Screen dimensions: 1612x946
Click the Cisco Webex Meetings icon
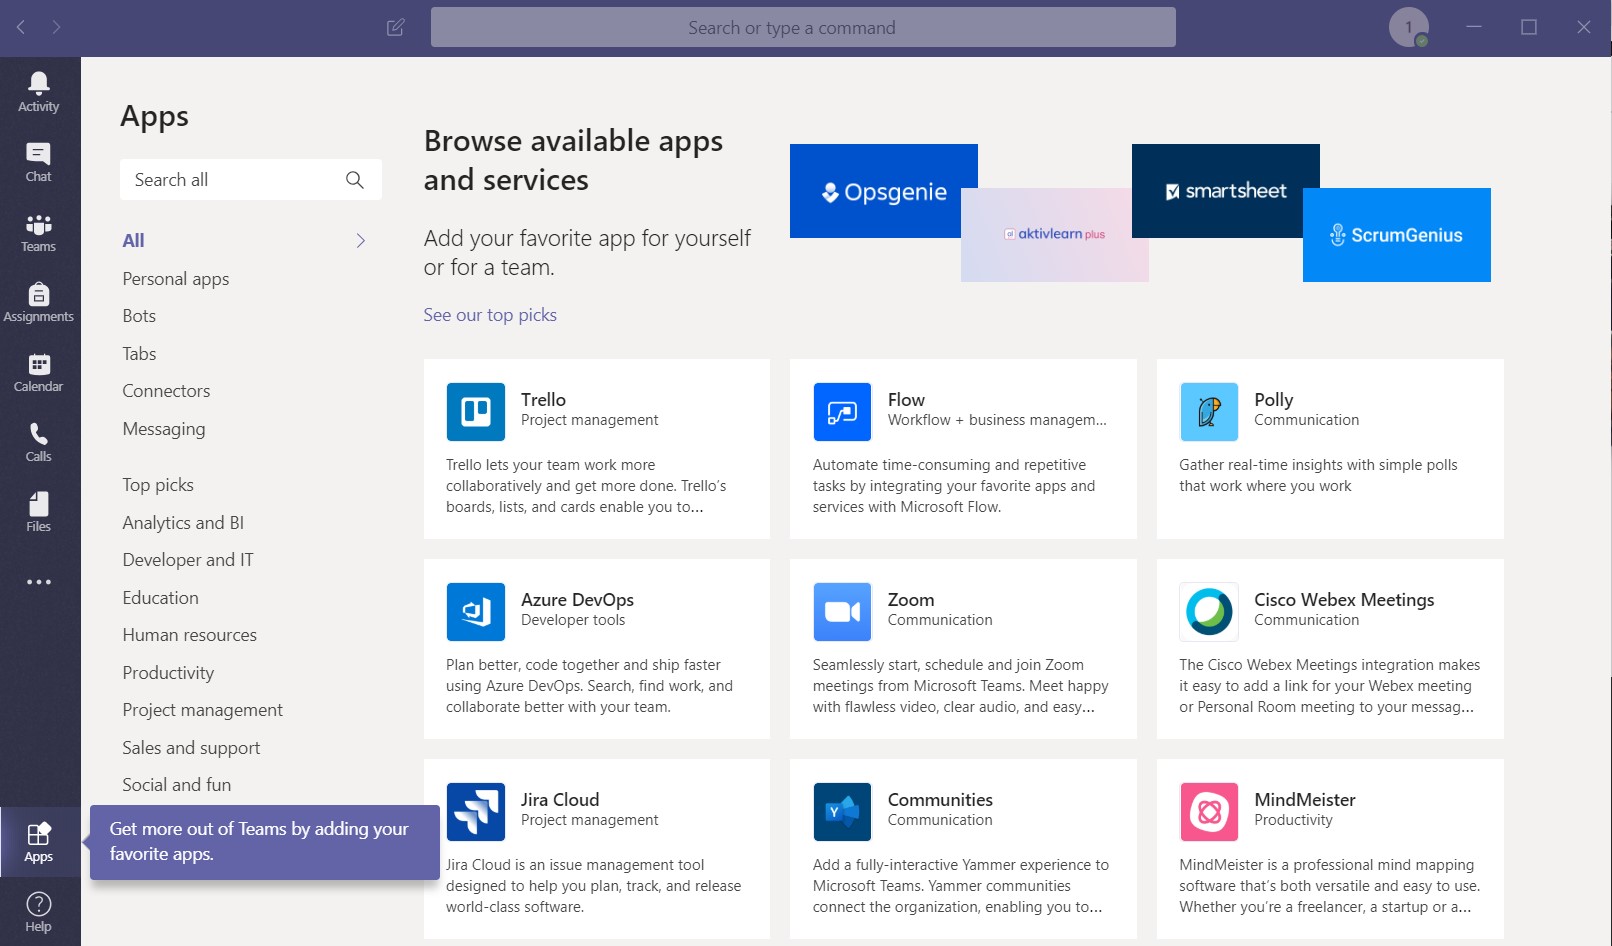pos(1209,611)
